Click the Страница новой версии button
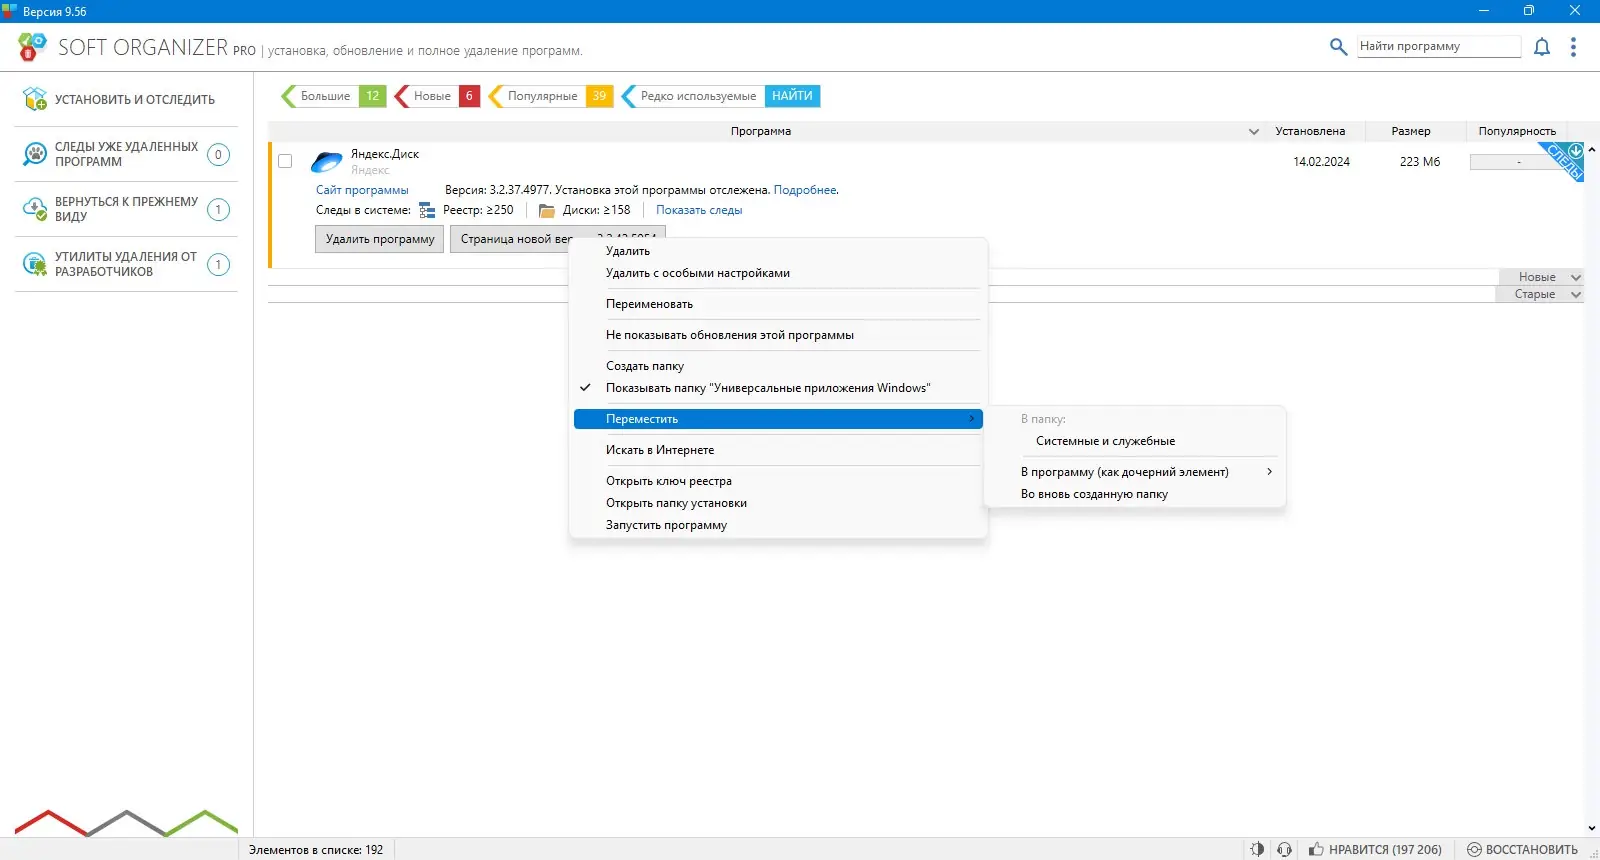 [510, 239]
